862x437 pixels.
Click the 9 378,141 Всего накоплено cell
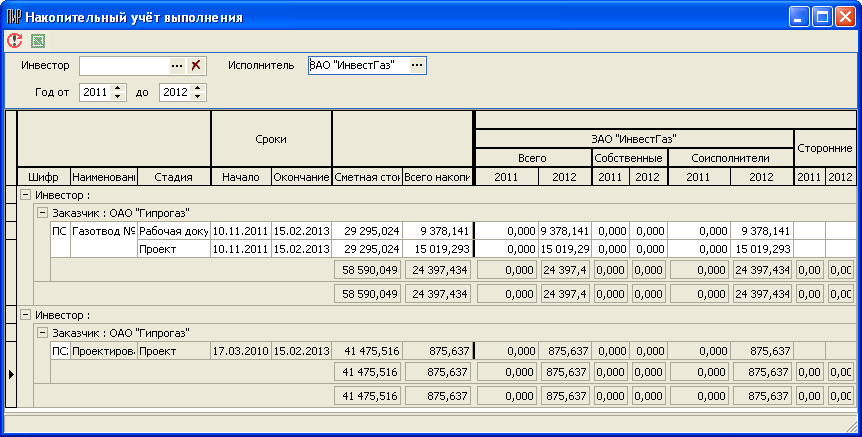click(438, 231)
